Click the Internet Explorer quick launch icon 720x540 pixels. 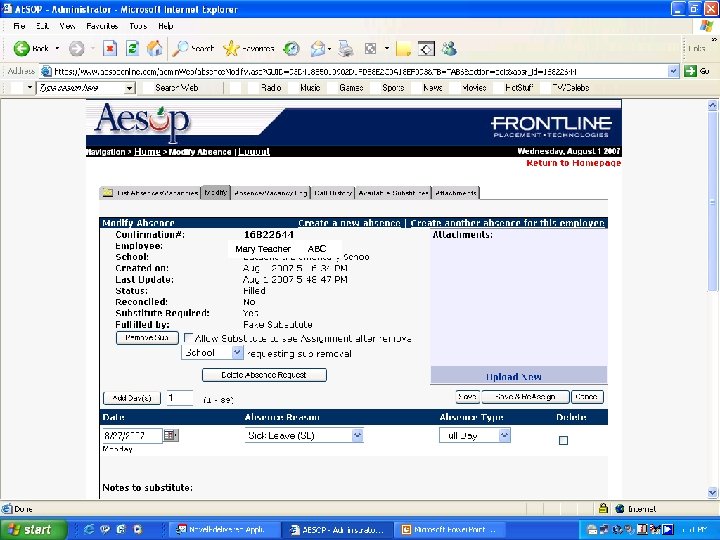(x=89, y=529)
